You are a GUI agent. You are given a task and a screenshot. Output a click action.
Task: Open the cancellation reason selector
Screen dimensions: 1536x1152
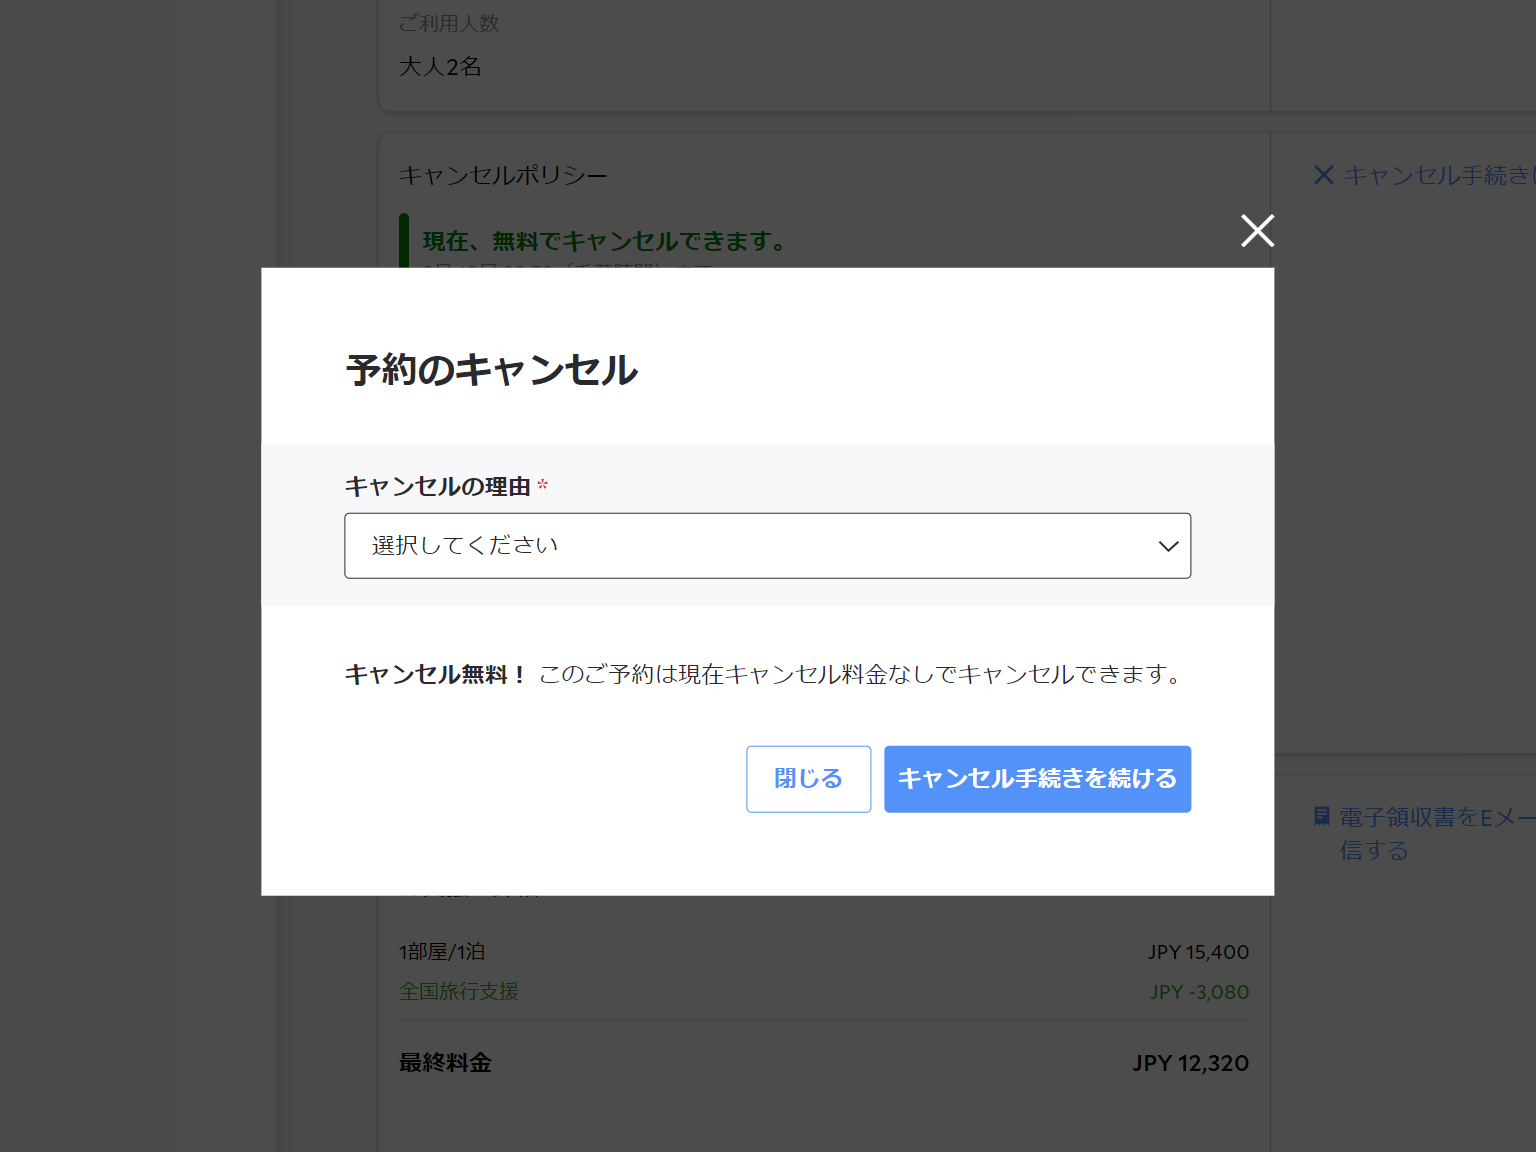click(767, 546)
